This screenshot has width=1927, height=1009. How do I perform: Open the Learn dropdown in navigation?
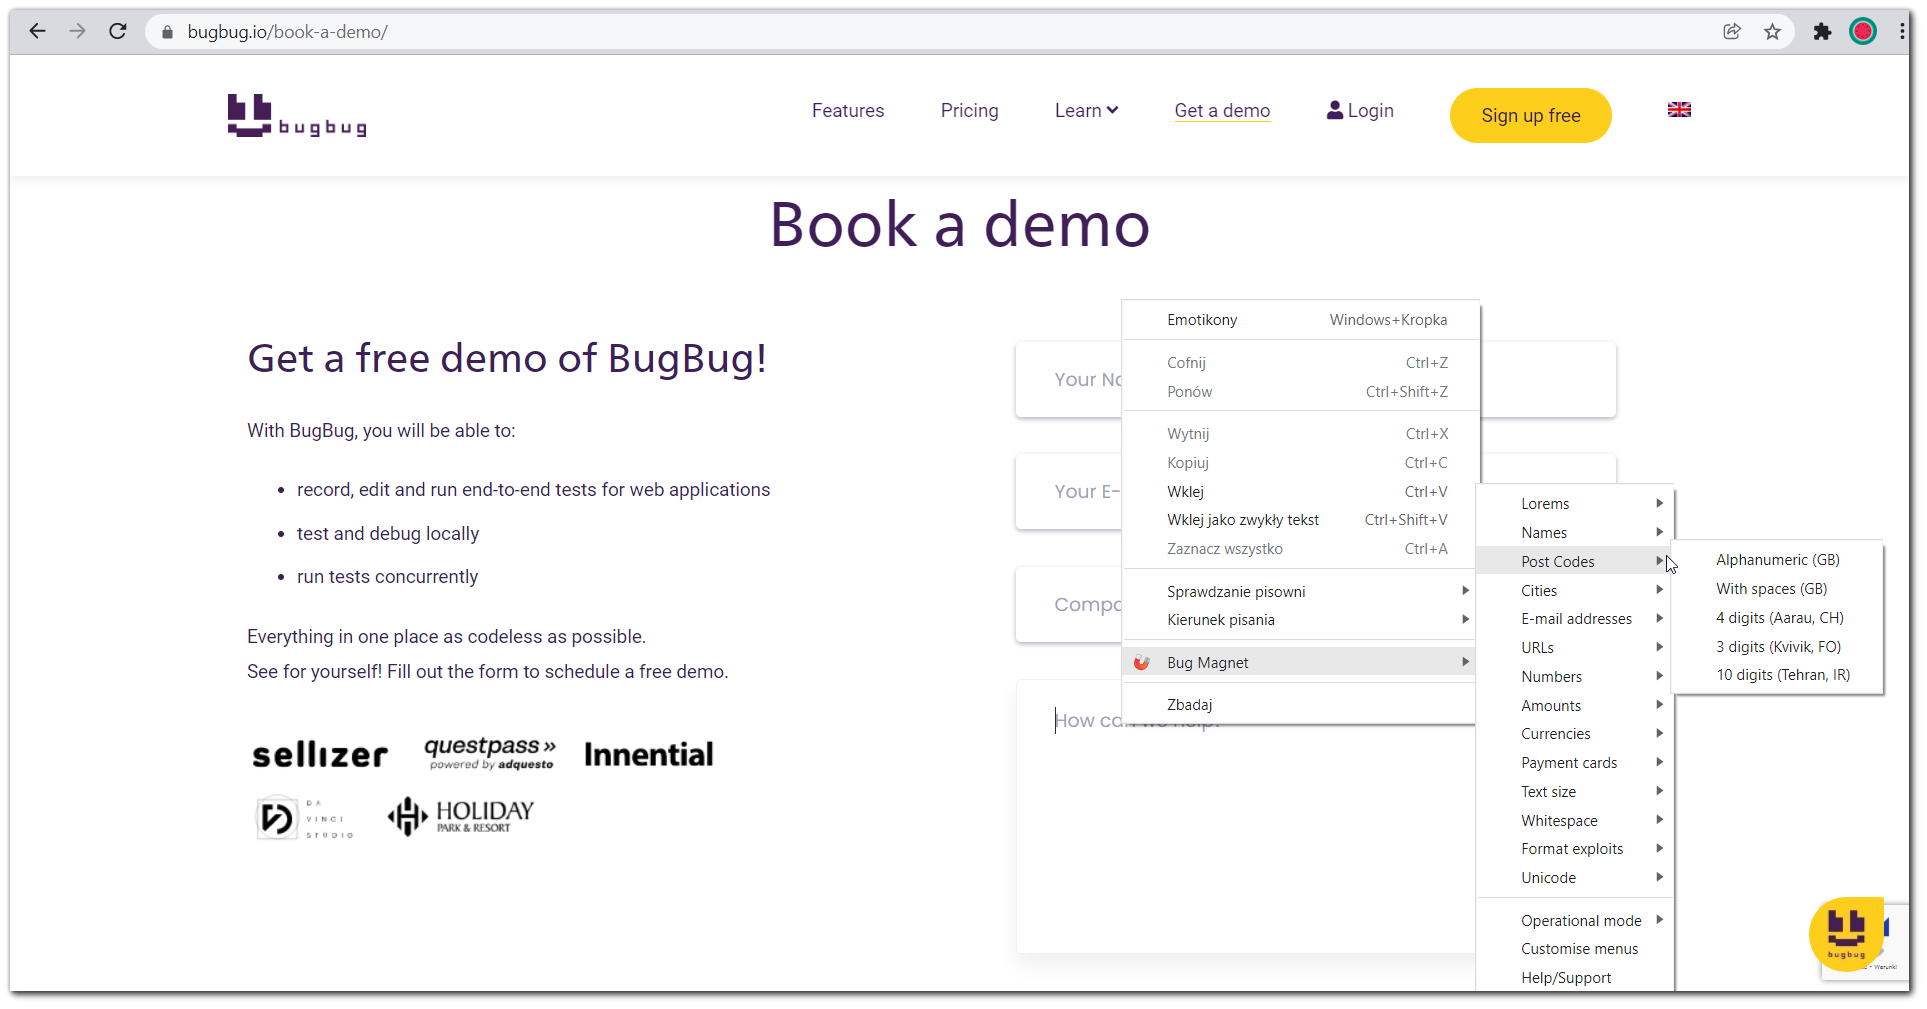(x=1086, y=111)
